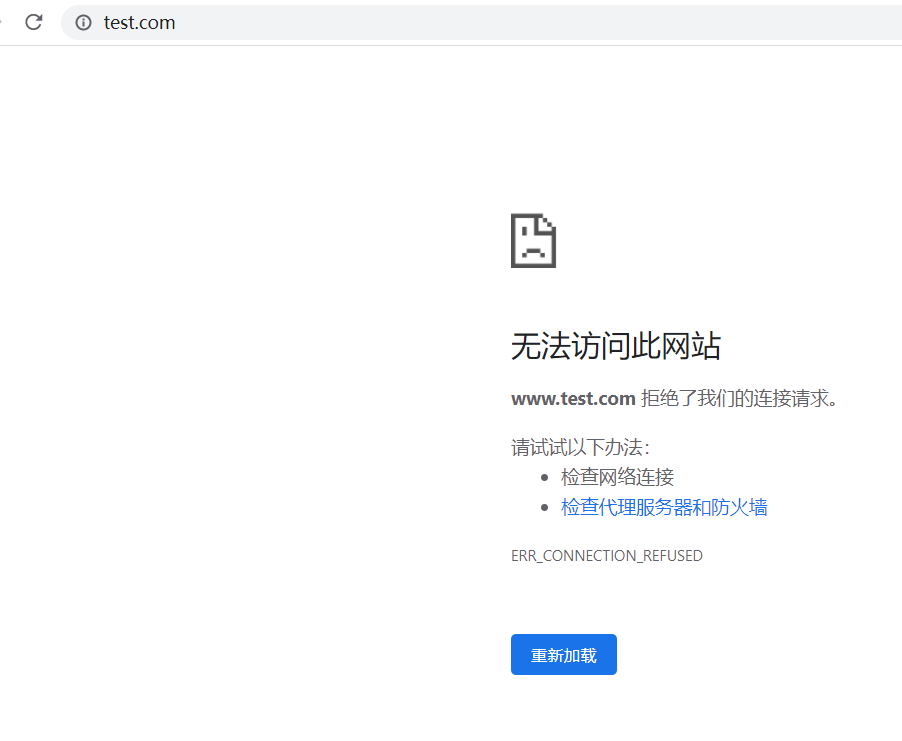Click the 请试试以下办法 text line
Screen dimensions: 902x741
click(x=580, y=447)
